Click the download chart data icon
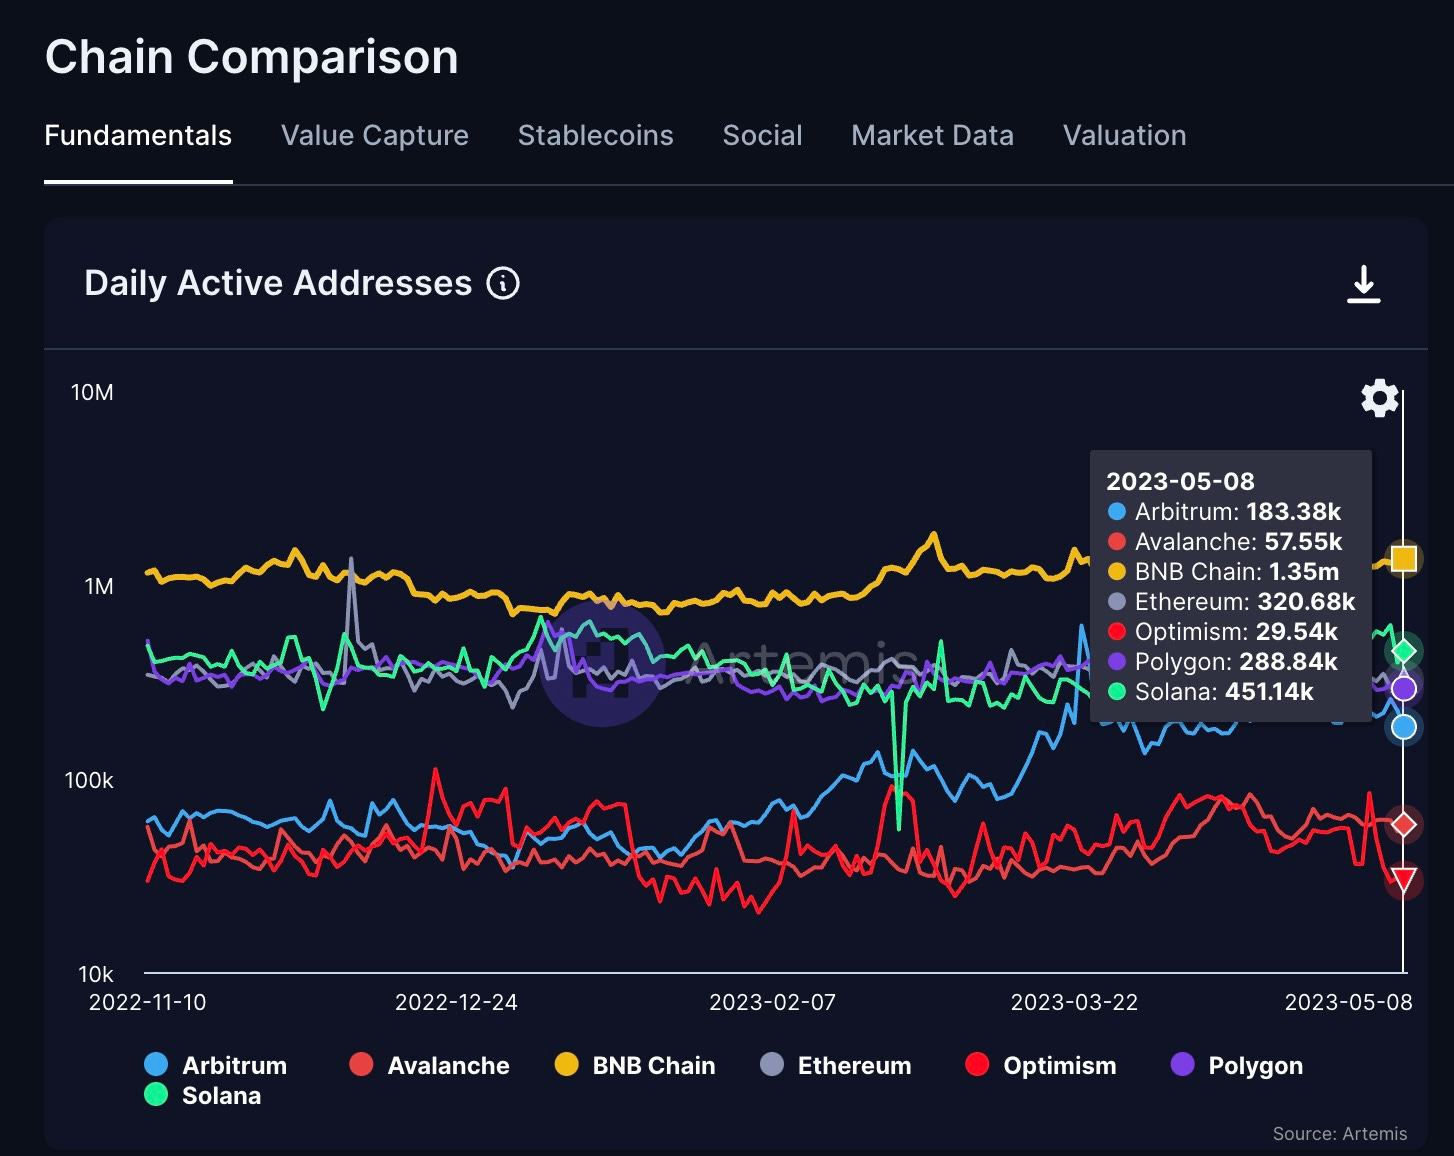1454x1156 pixels. tap(1364, 284)
